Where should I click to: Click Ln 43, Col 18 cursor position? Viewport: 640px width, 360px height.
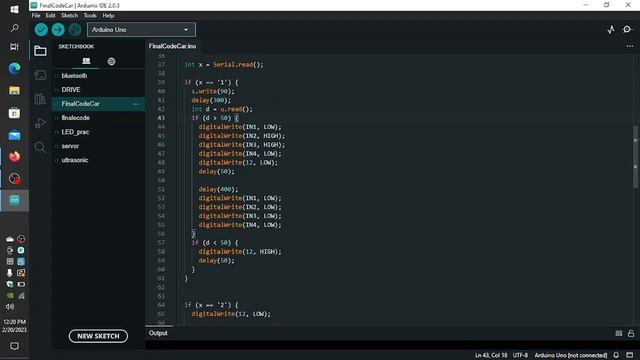coord(491,355)
